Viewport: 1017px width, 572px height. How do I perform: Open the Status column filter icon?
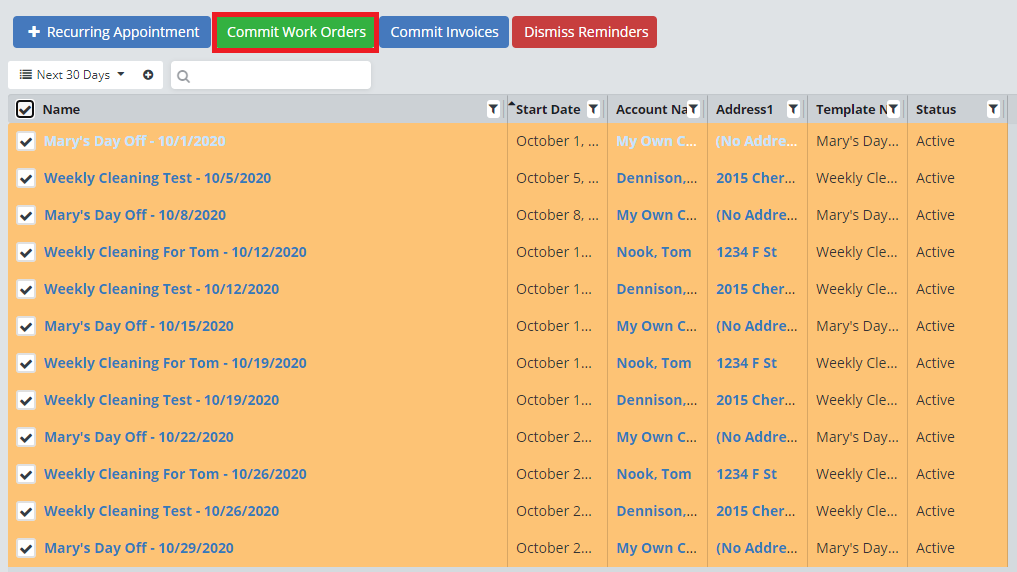pos(993,109)
